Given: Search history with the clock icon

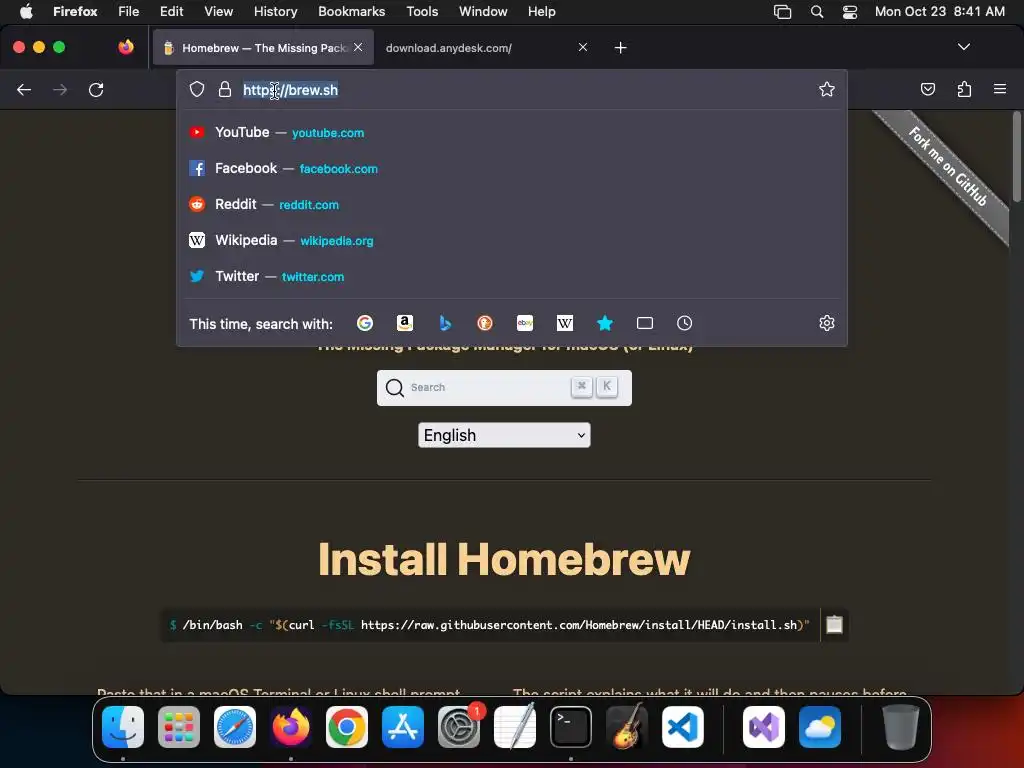Looking at the screenshot, I should pyautogui.click(x=684, y=323).
